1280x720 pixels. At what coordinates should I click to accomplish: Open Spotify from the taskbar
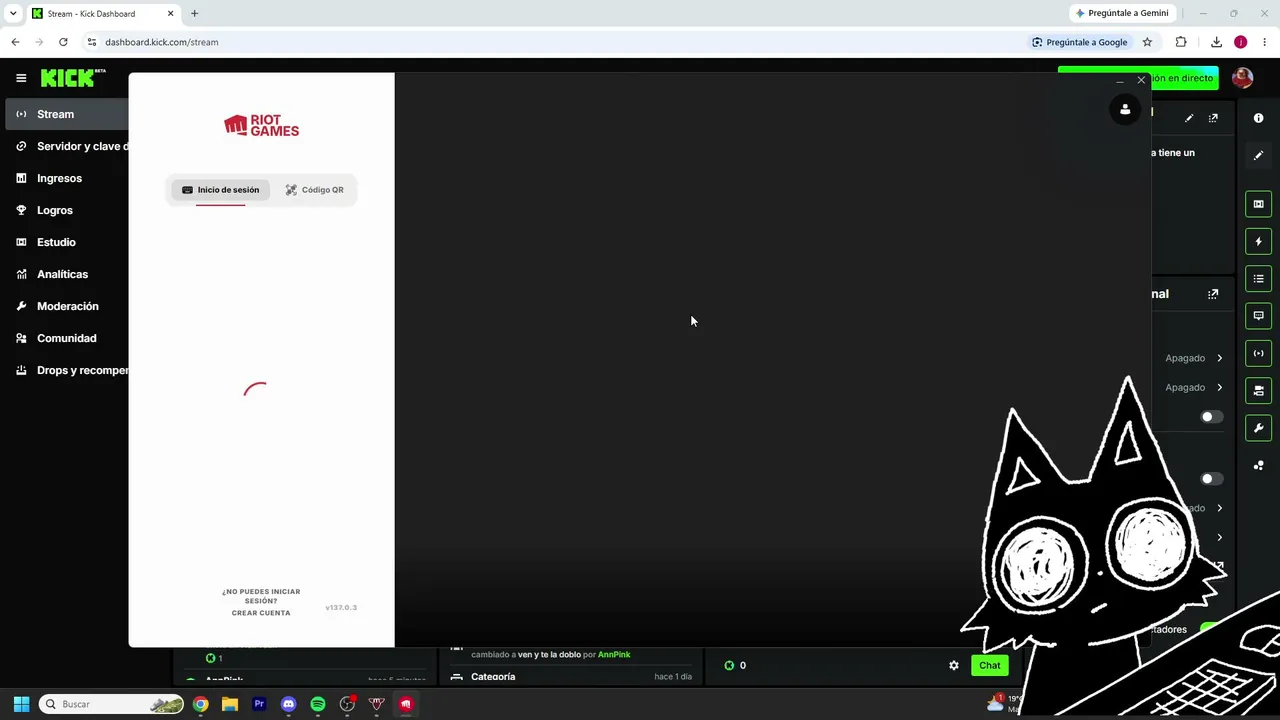pos(318,704)
